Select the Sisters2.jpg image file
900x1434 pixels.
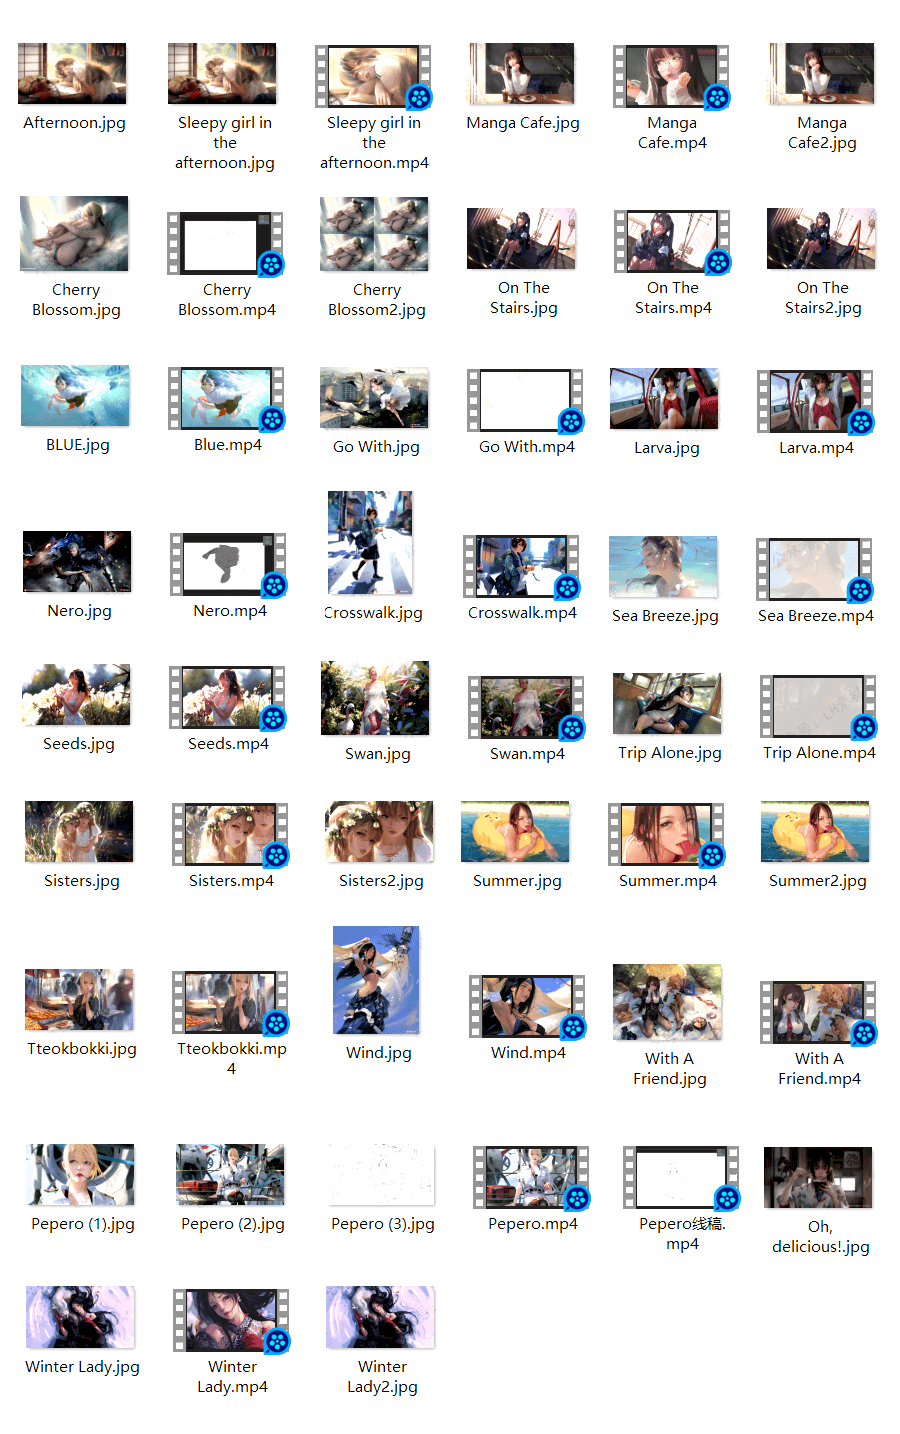(x=380, y=832)
